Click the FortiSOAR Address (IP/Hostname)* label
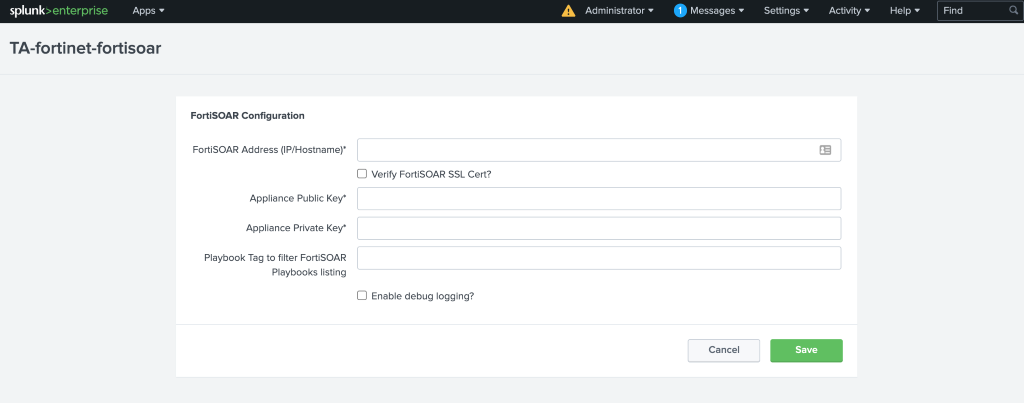This screenshot has height=403, width=1024. (x=269, y=150)
